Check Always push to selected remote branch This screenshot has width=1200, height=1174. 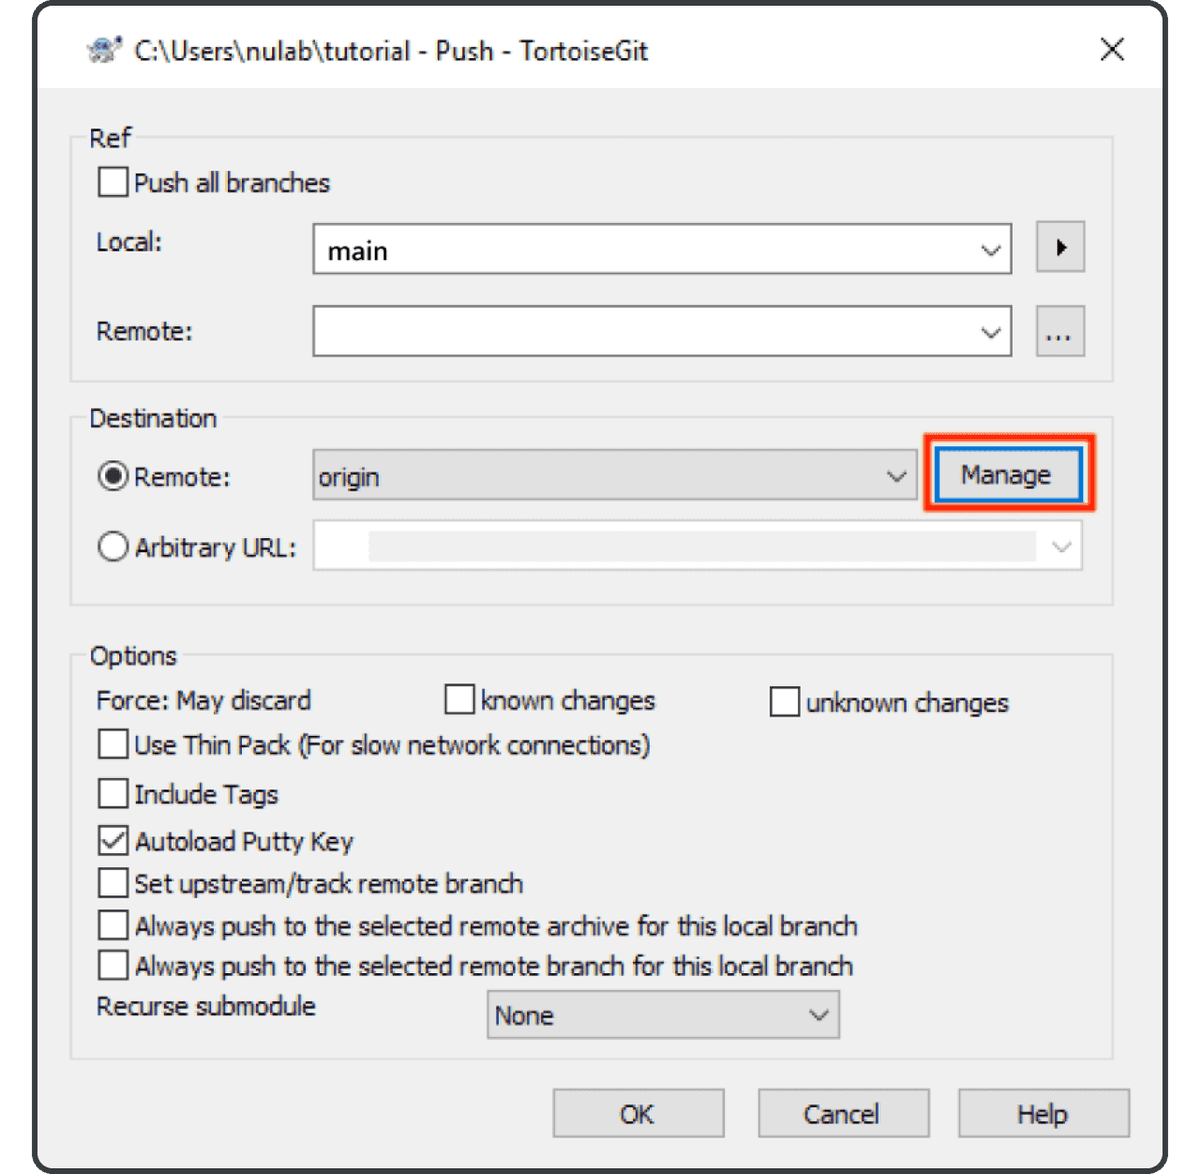pyautogui.click(x=113, y=966)
